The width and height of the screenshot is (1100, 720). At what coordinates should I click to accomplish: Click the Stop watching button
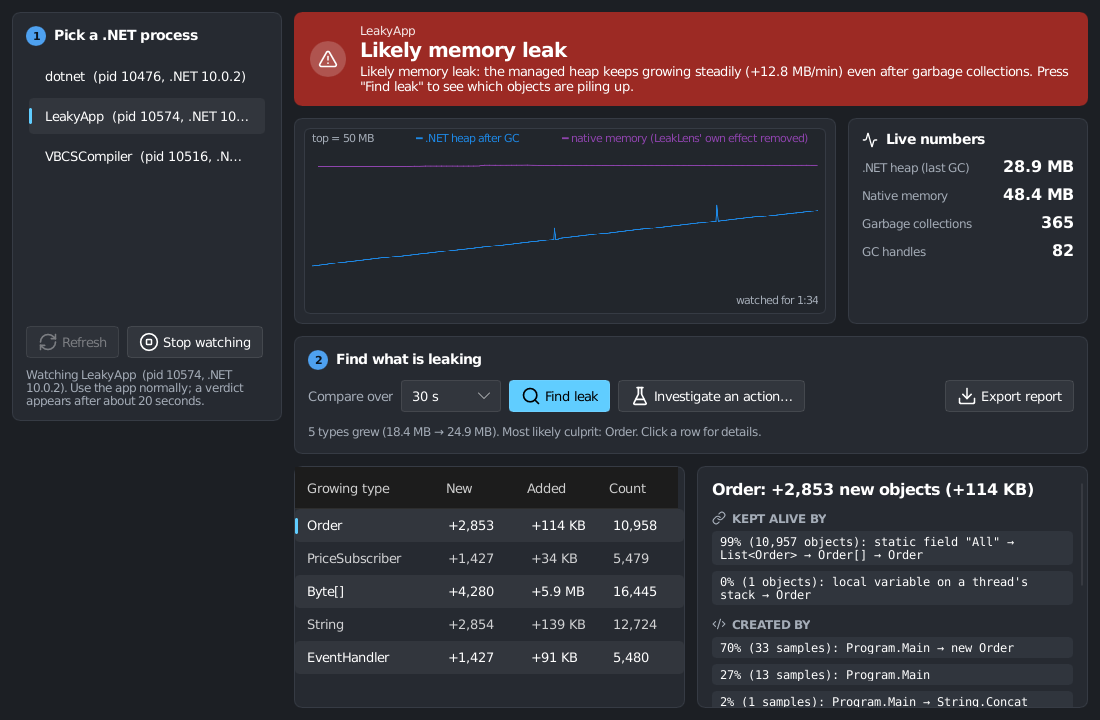[195, 342]
